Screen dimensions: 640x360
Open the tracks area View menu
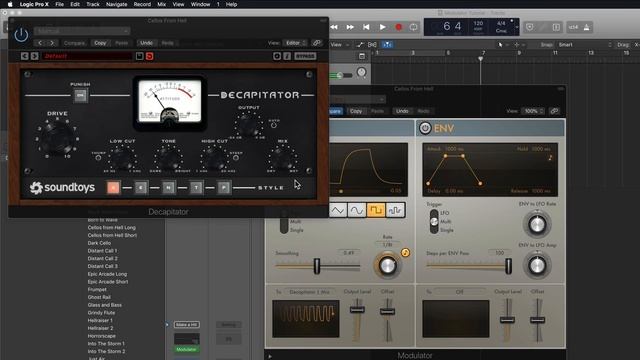tap(339, 44)
